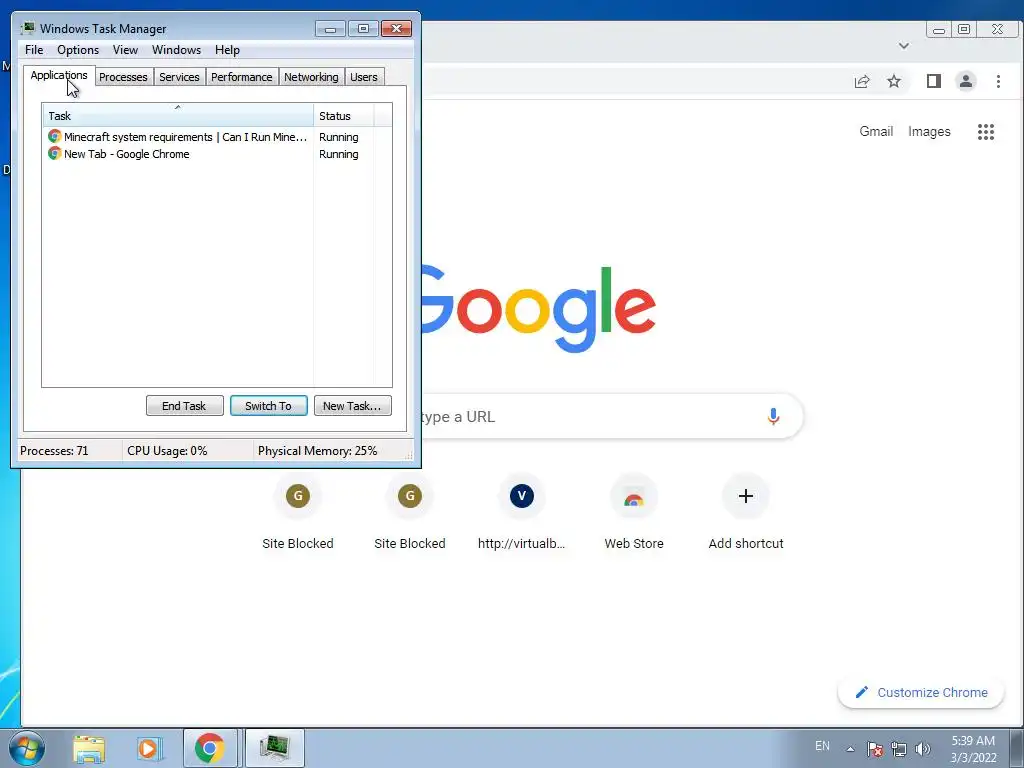Open the Help menu

click(x=227, y=50)
